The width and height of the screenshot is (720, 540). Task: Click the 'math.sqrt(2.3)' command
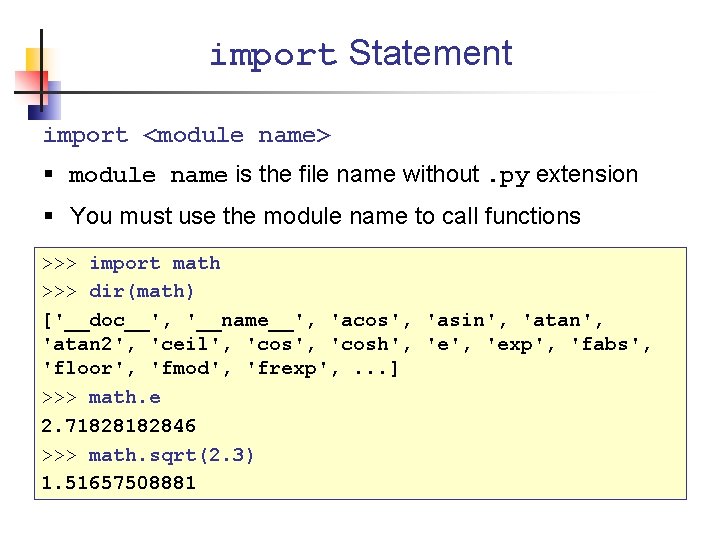tap(171, 456)
